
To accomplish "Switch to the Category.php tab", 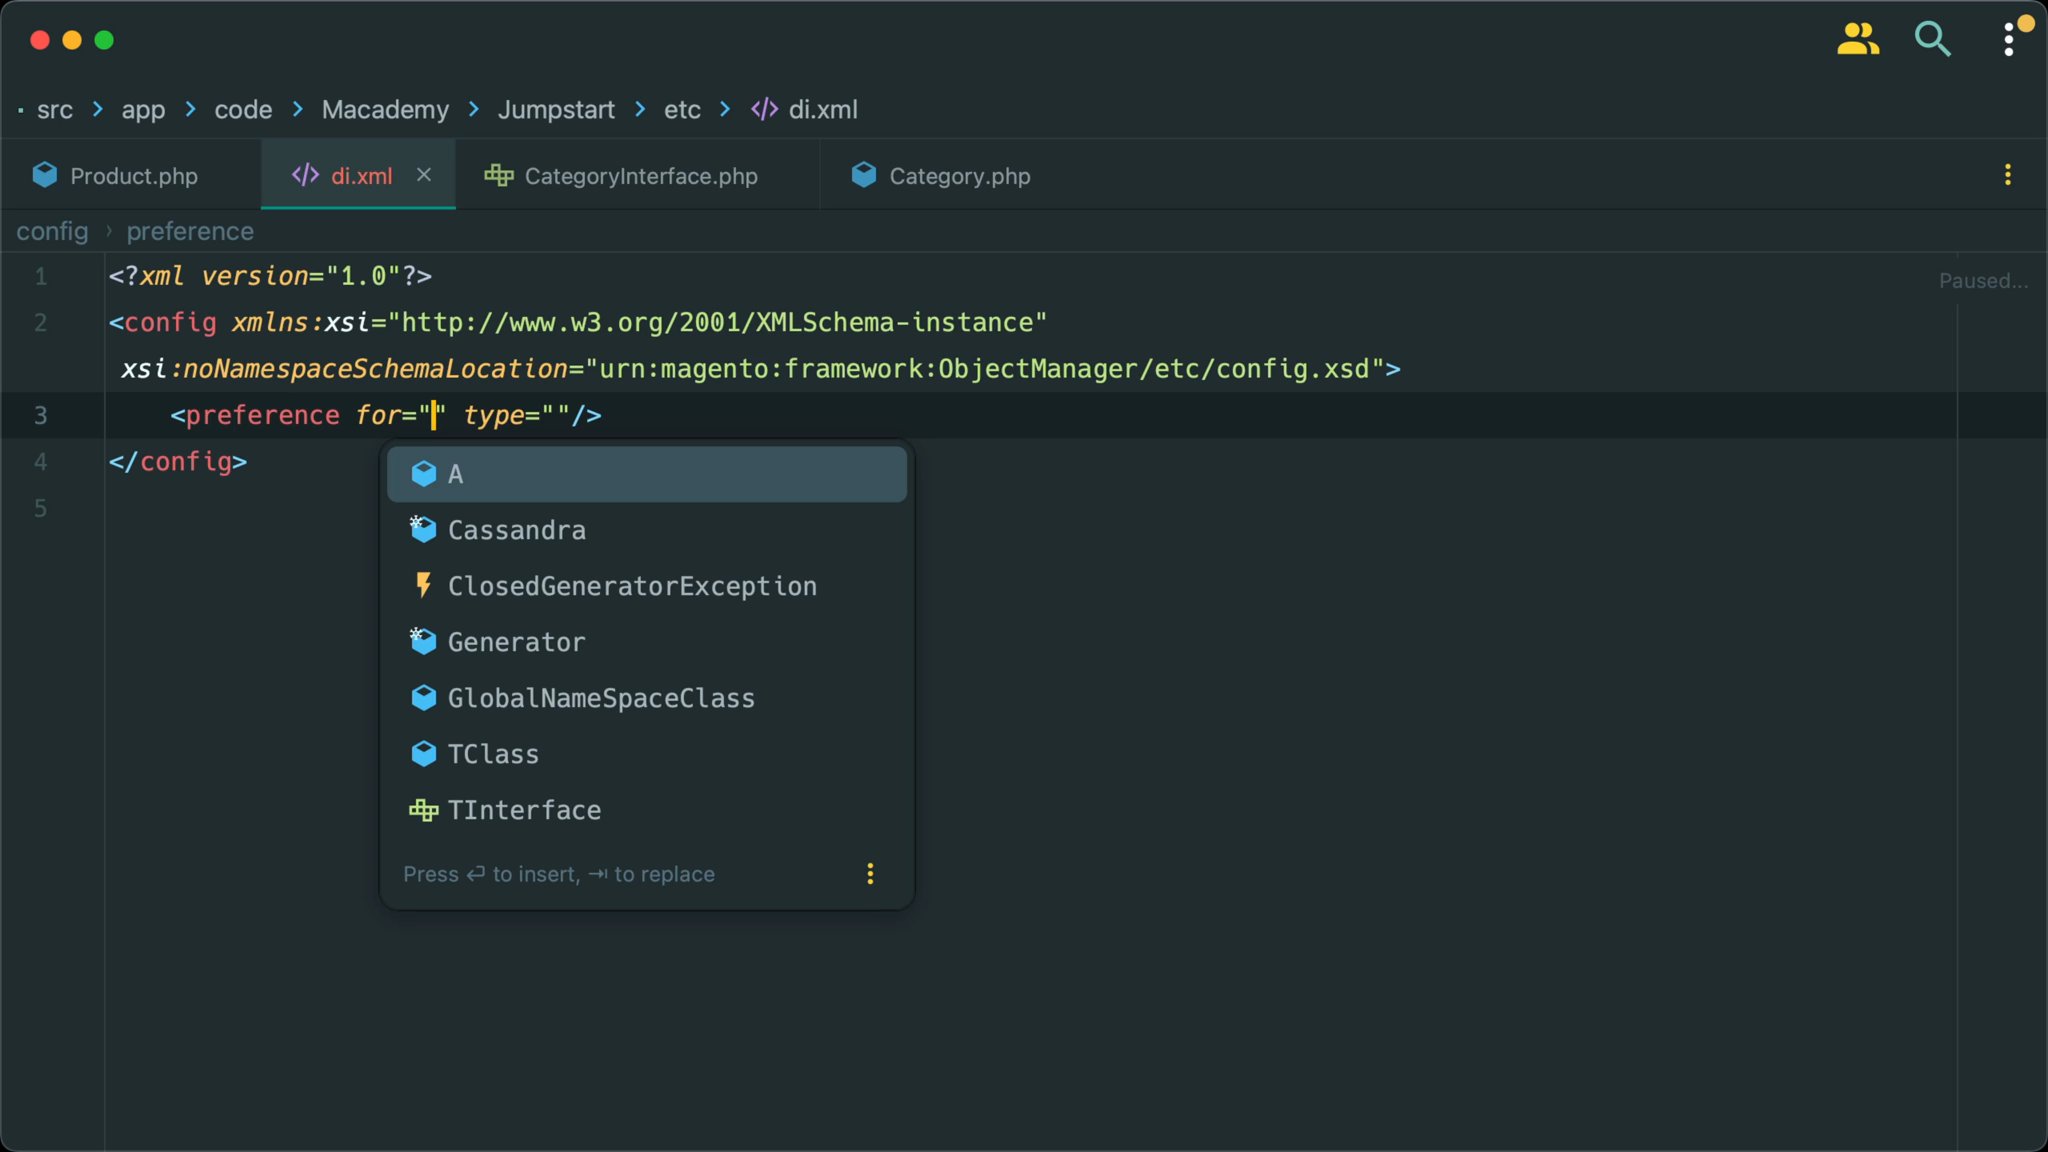I will click(958, 175).
